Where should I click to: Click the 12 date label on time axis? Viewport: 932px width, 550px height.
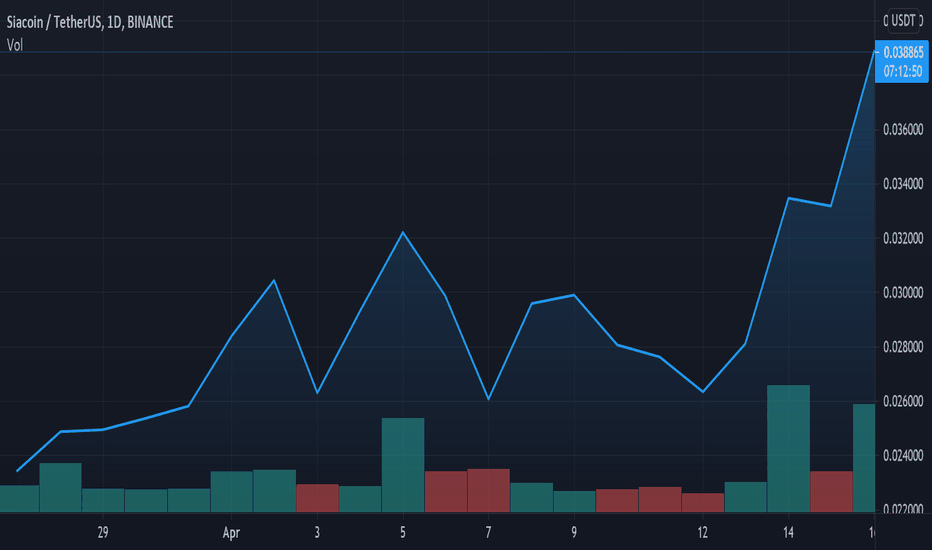[703, 532]
